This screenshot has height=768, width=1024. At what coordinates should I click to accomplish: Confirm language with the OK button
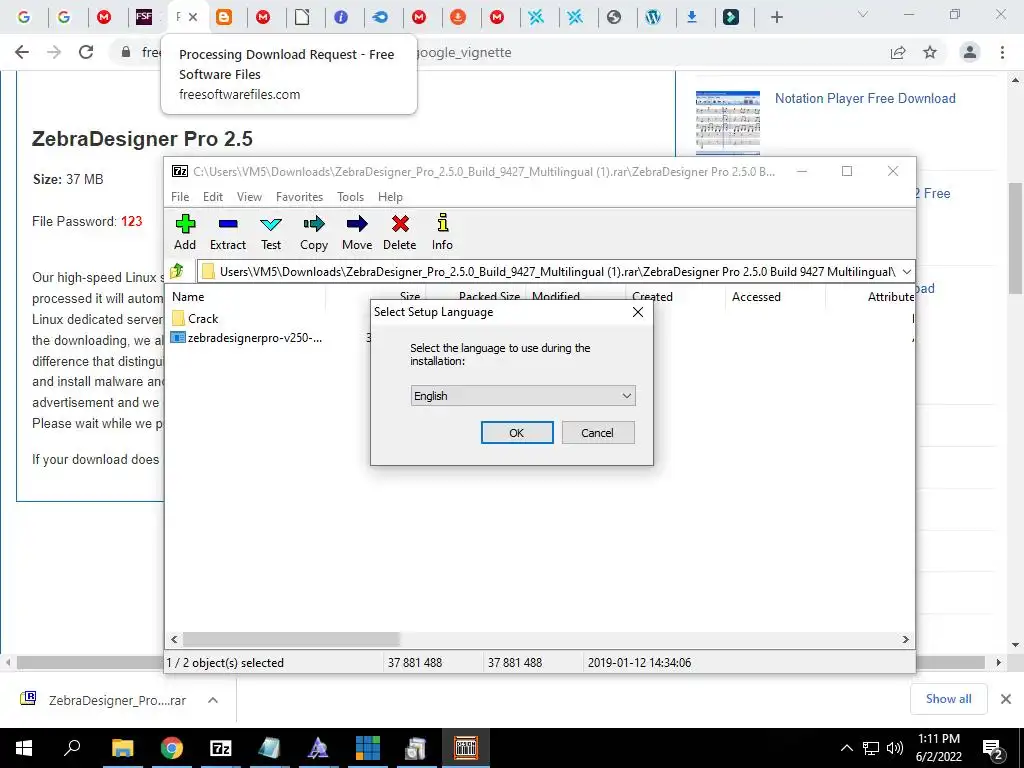(x=517, y=433)
